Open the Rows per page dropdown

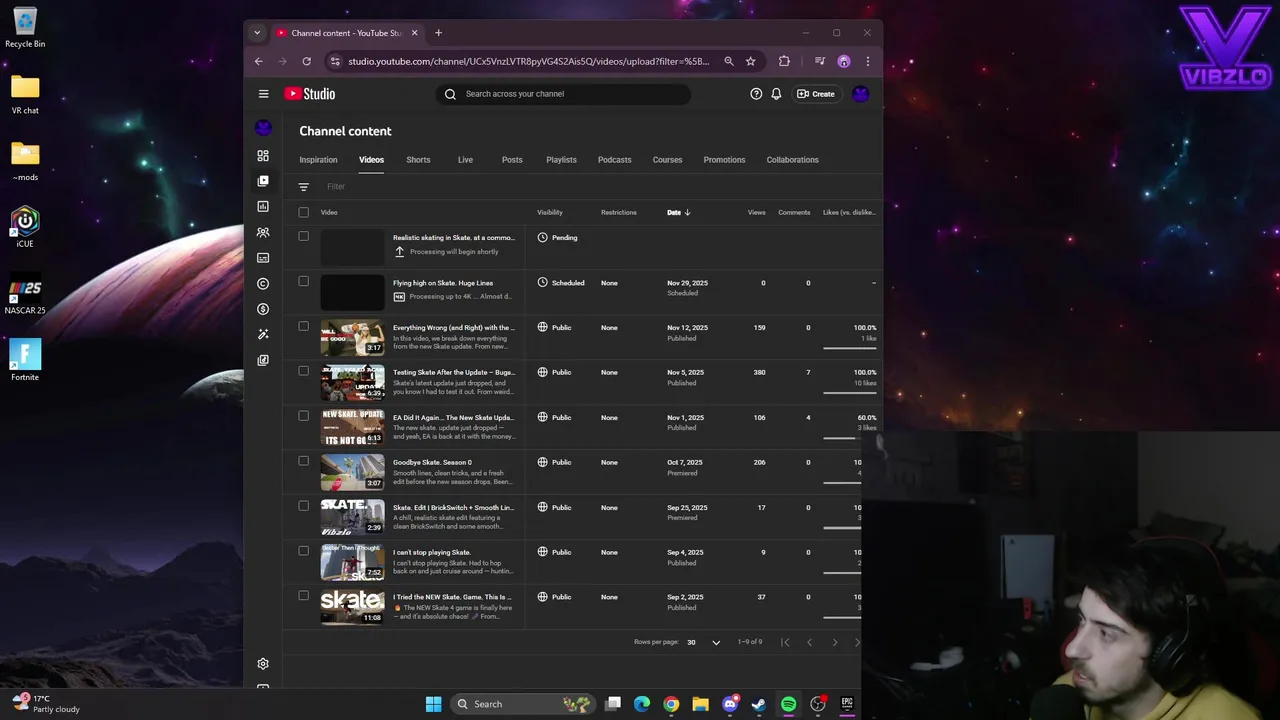tap(704, 642)
